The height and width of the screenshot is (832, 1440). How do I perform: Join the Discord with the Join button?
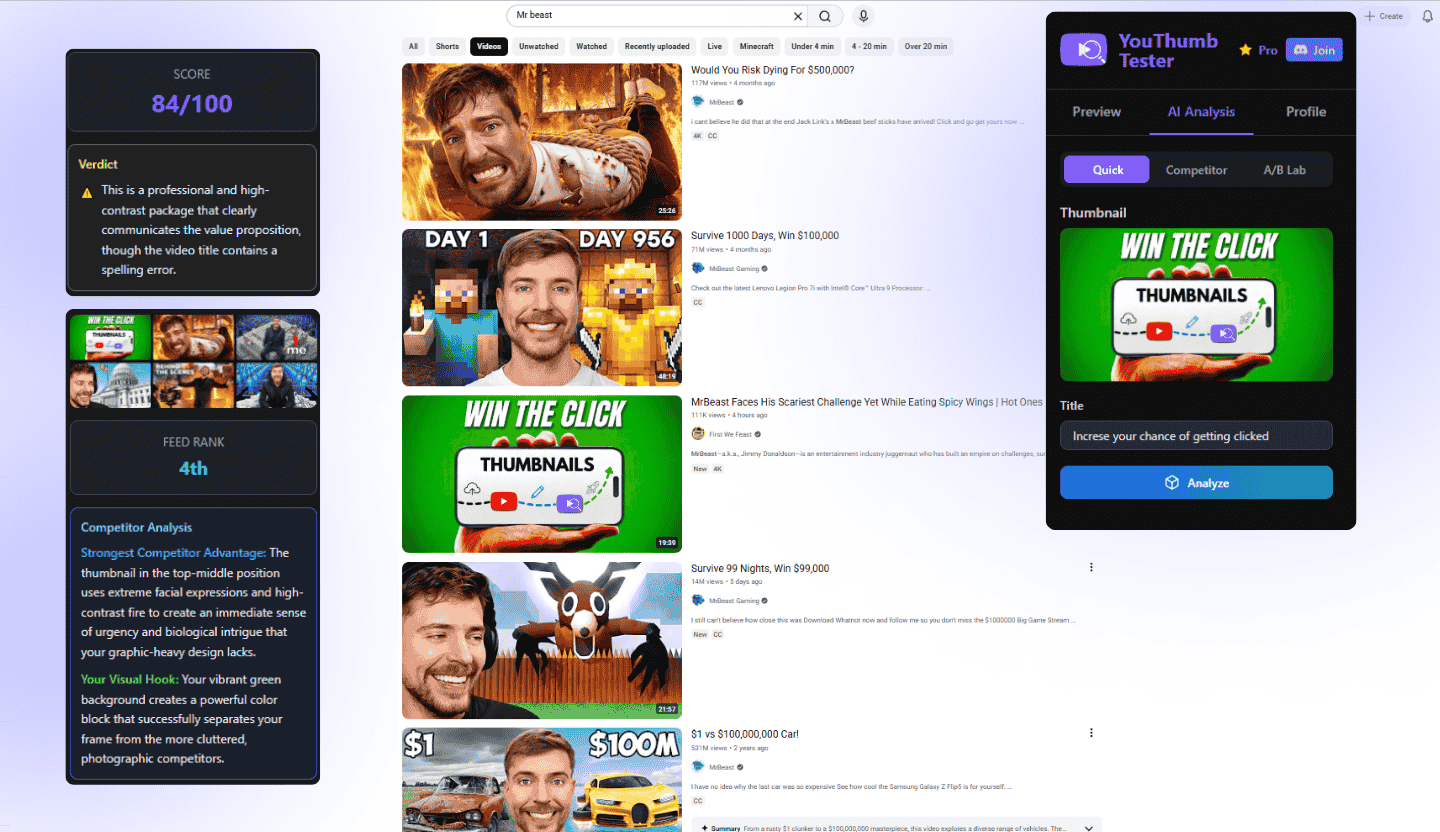coord(1314,49)
